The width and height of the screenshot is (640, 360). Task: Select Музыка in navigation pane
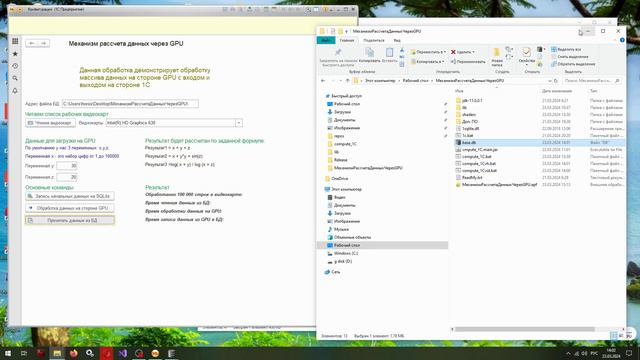(x=341, y=229)
